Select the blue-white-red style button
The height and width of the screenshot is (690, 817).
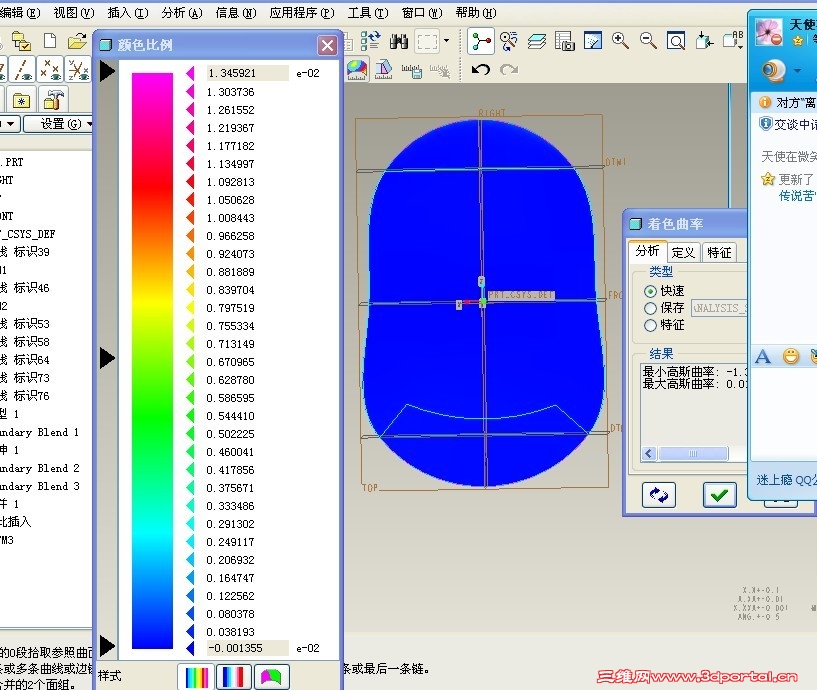[233, 676]
